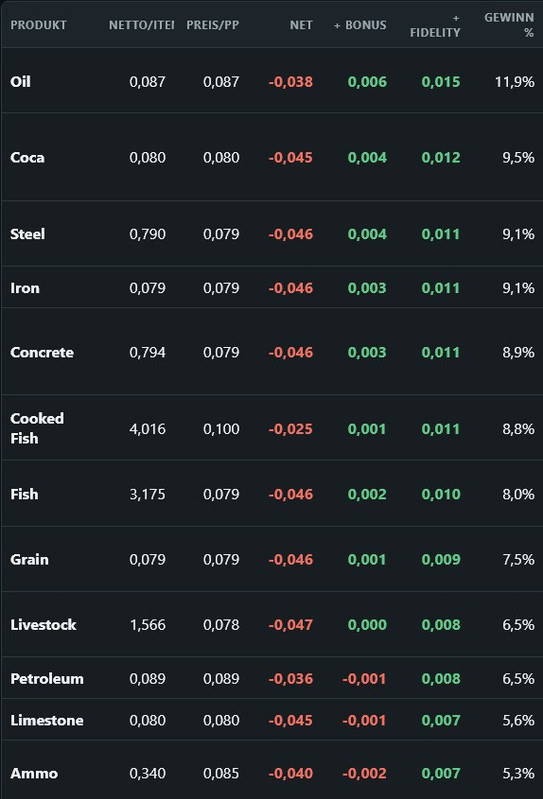Open the Livestock row
The width and height of the screenshot is (543, 799).
coord(272,624)
